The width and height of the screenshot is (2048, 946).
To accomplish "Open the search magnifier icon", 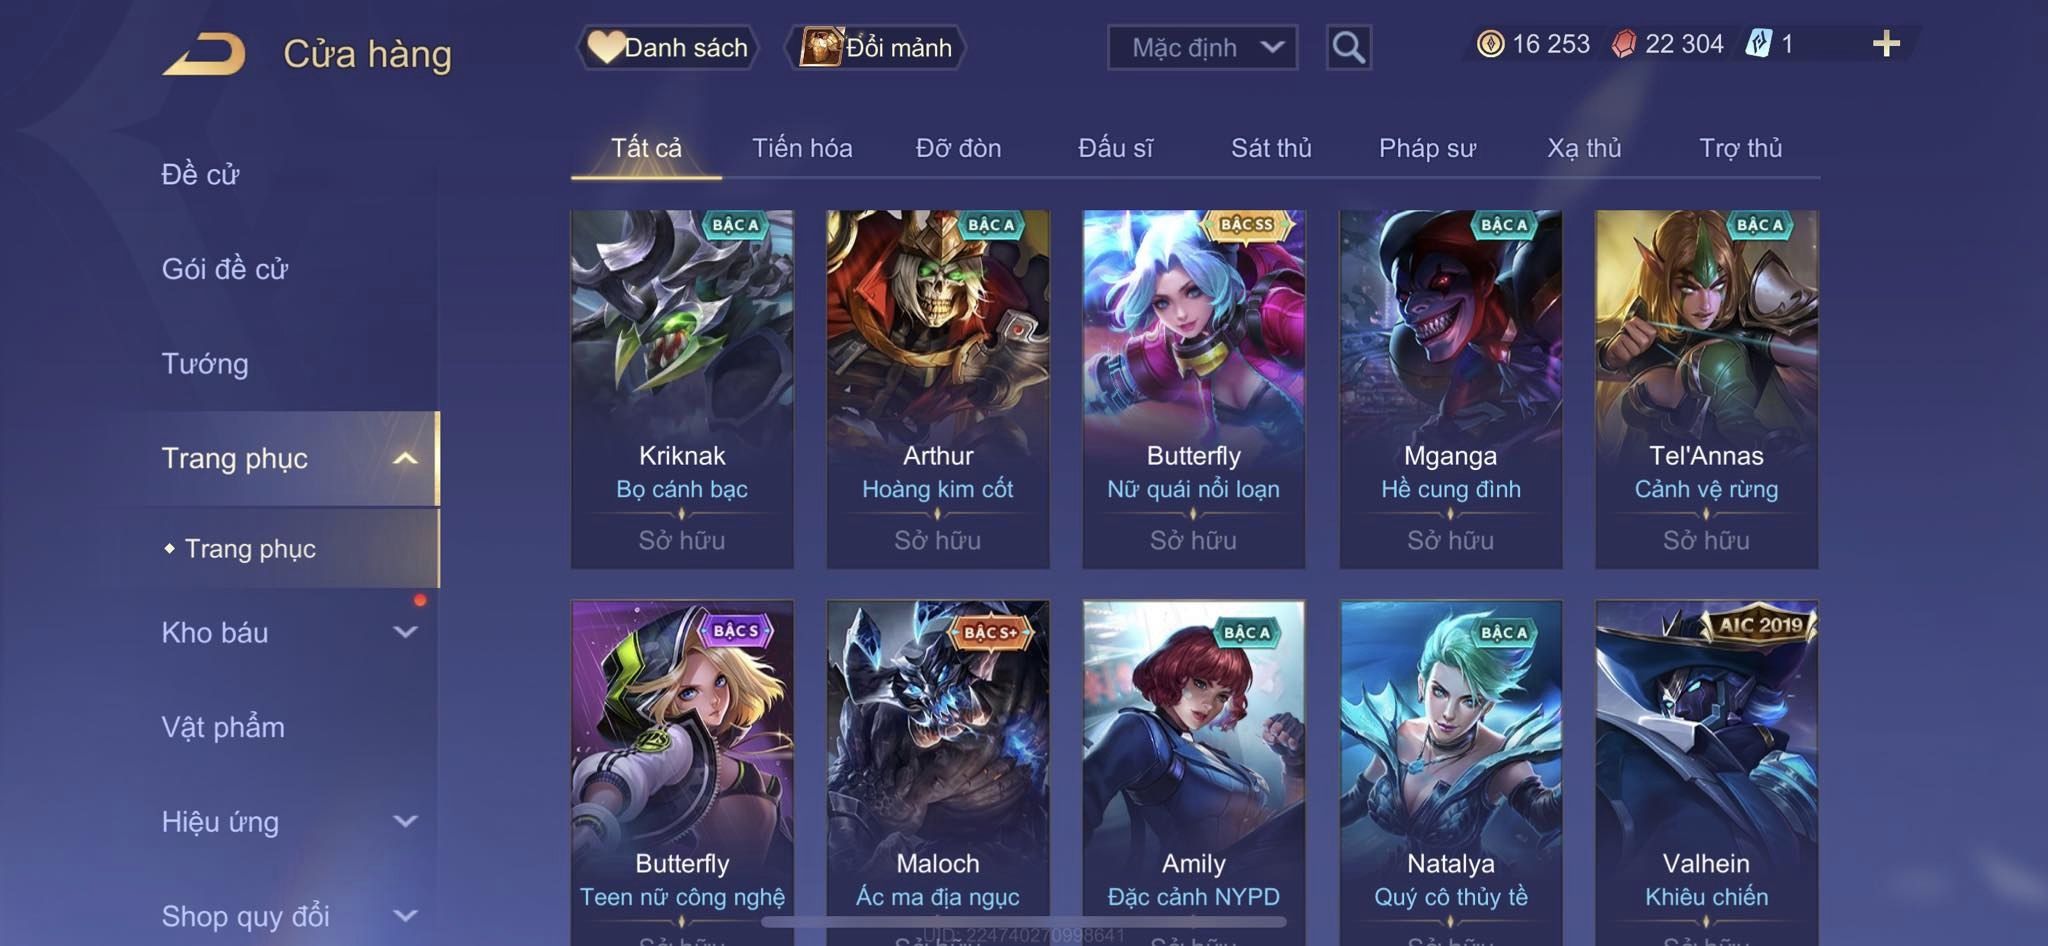I will (x=1348, y=47).
